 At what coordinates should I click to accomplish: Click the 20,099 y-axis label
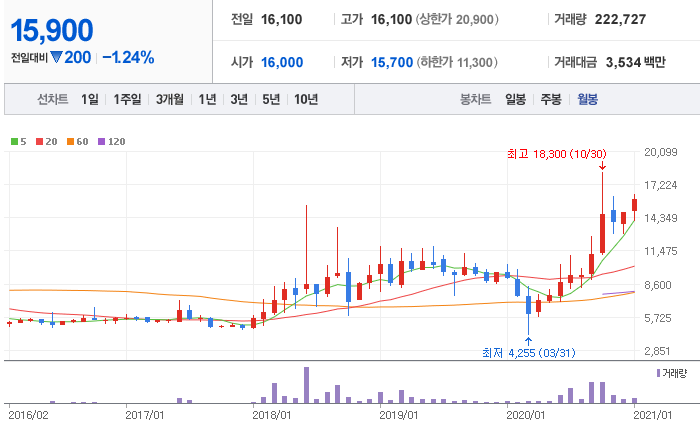click(x=661, y=152)
